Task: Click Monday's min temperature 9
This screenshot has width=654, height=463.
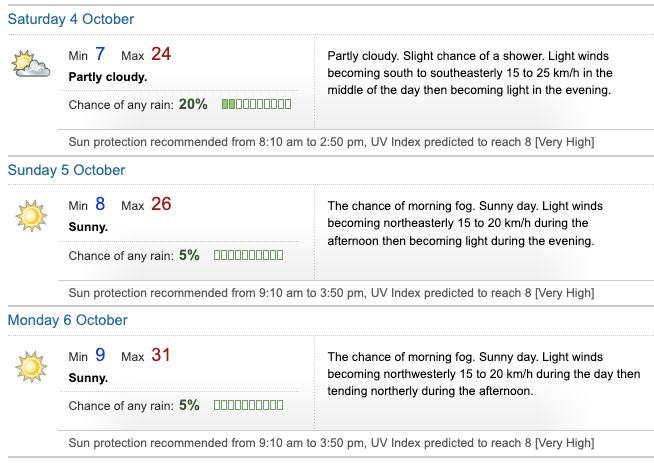Action: tap(100, 355)
